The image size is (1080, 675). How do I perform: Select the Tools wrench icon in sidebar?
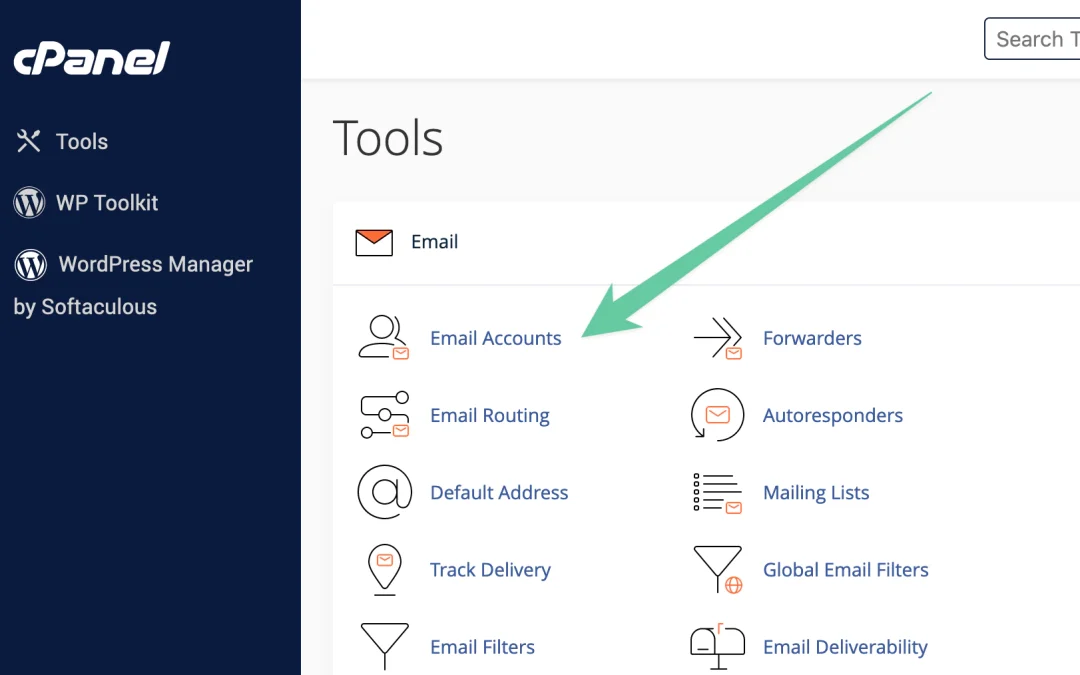coord(29,141)
